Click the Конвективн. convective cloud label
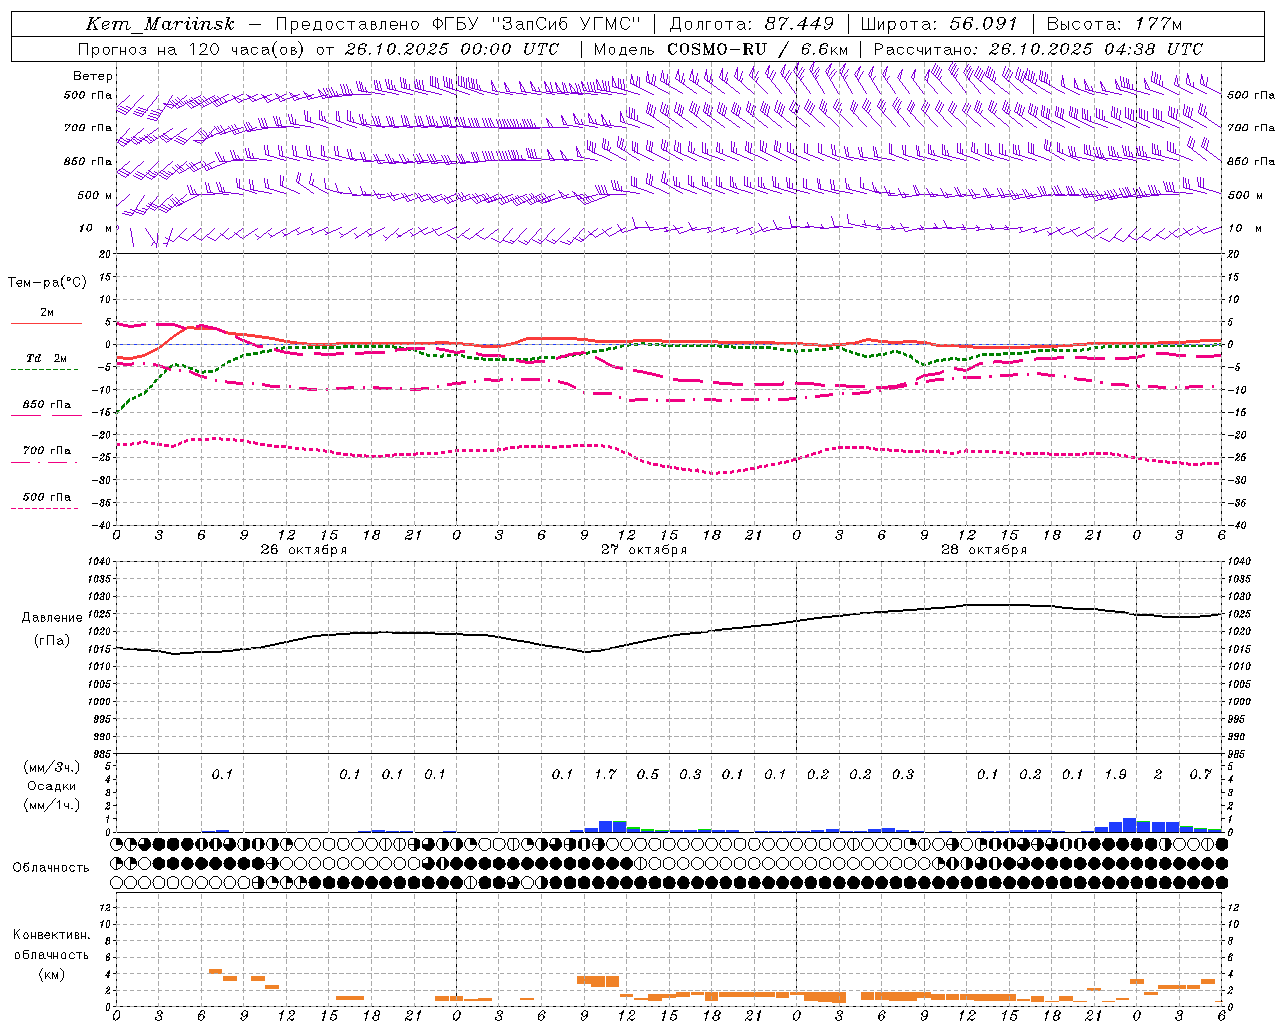 (x=51, y=935)
